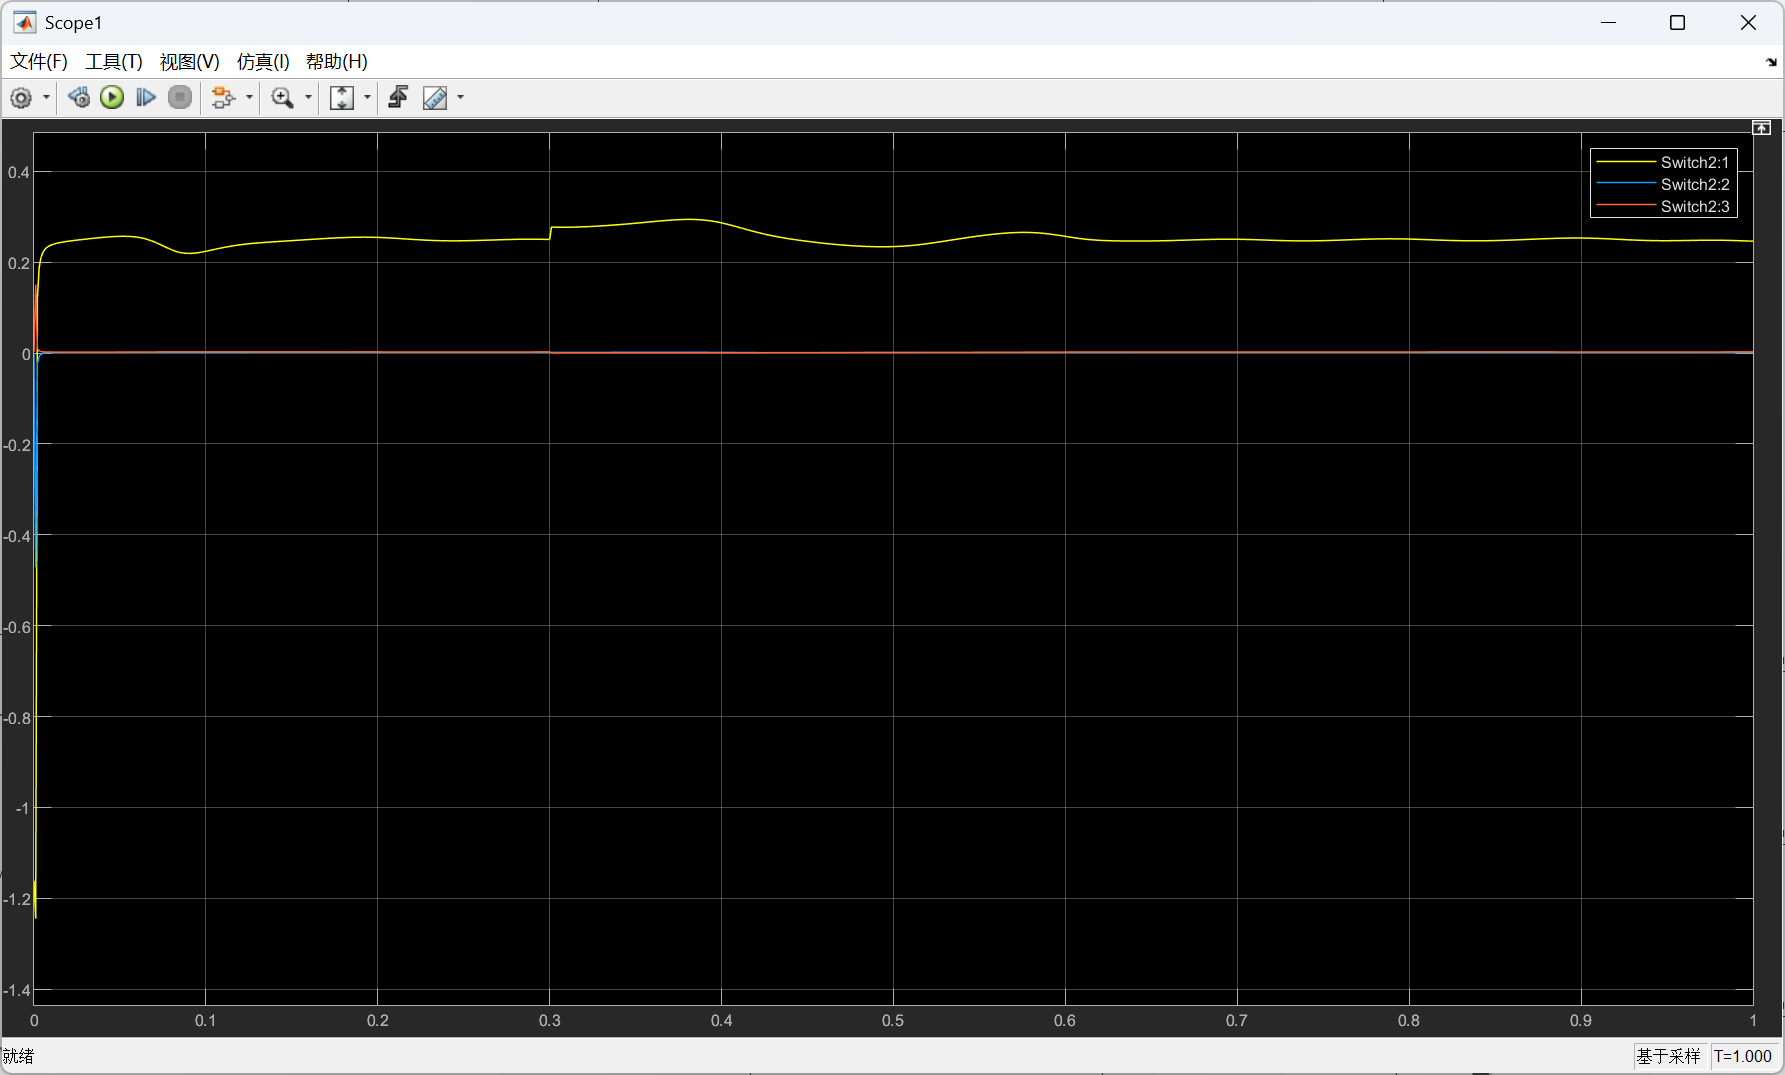This screenshot has height=1075, width=1785.
Task: Click the Step Forward button
Action: [146, 98]
